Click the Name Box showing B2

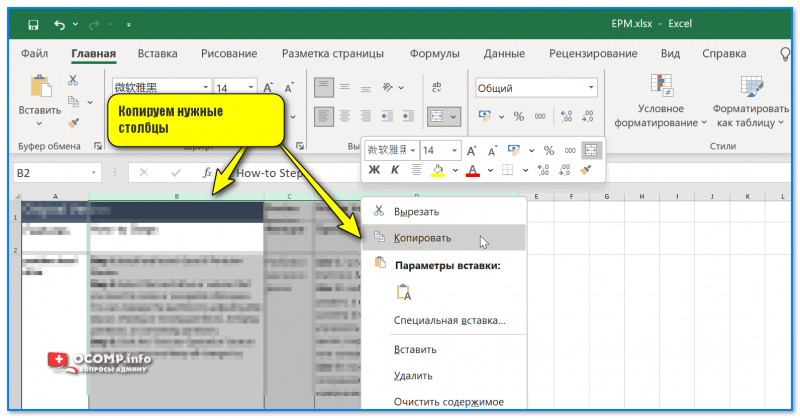point(57,173)
